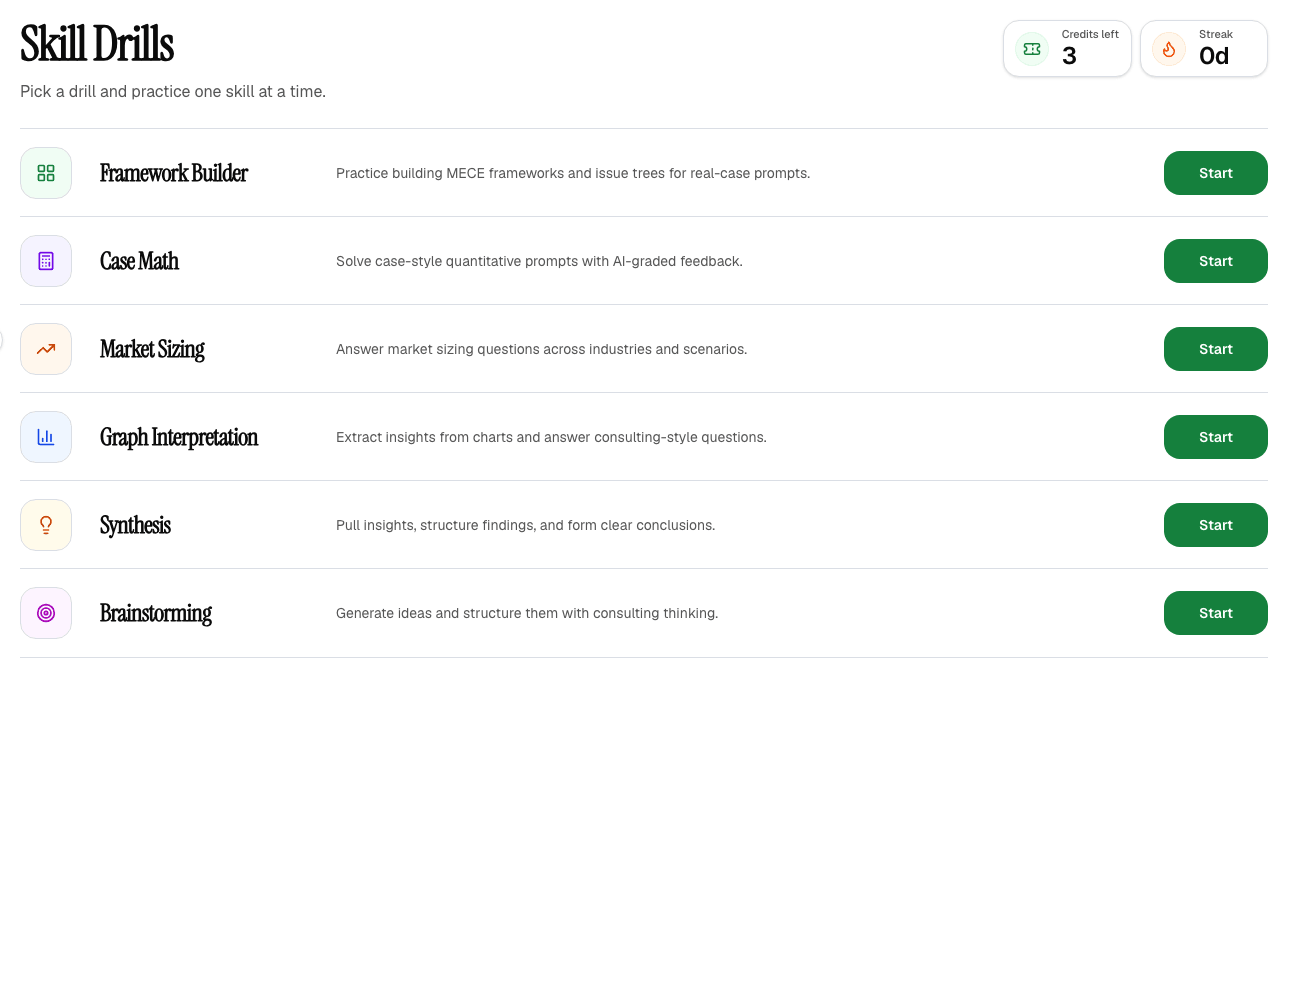Start the Brainstorming drill

click(x=1216, y=613)
